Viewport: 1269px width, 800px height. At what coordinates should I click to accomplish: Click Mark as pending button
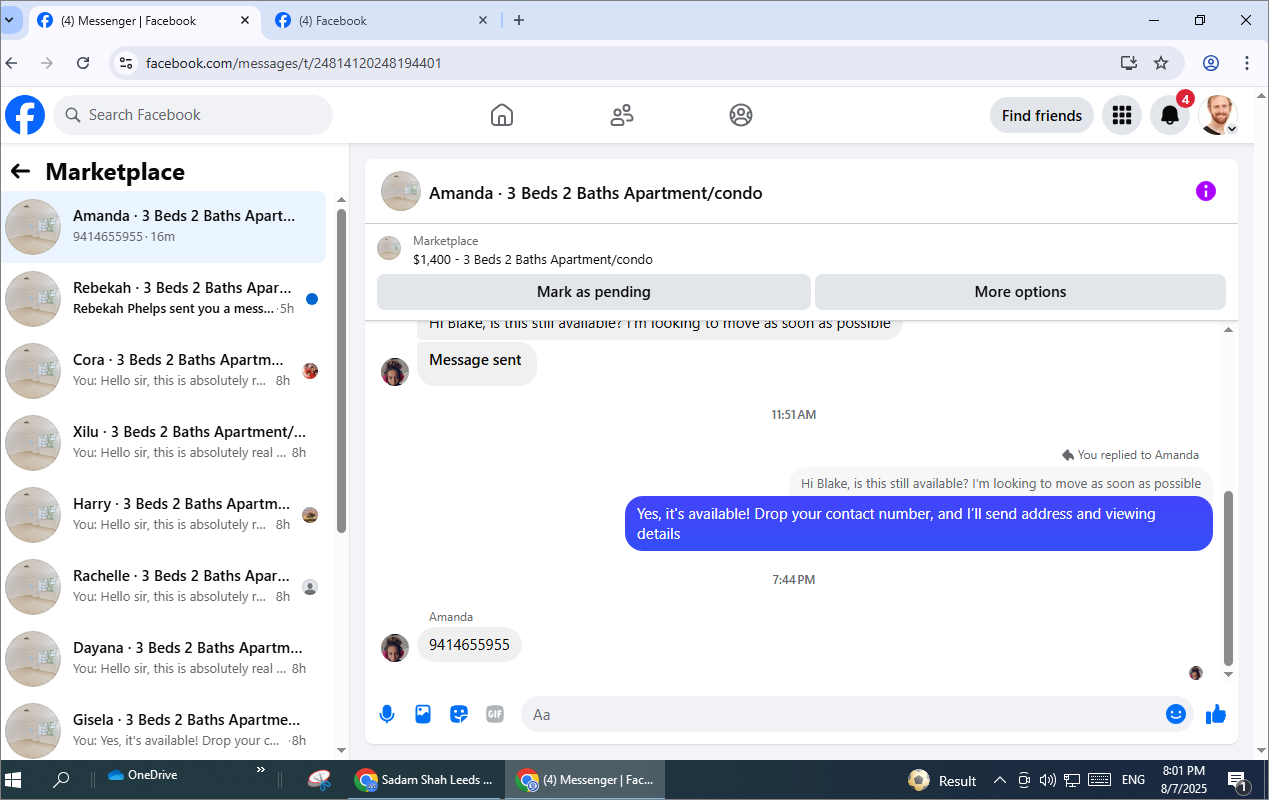pos(594,292)
